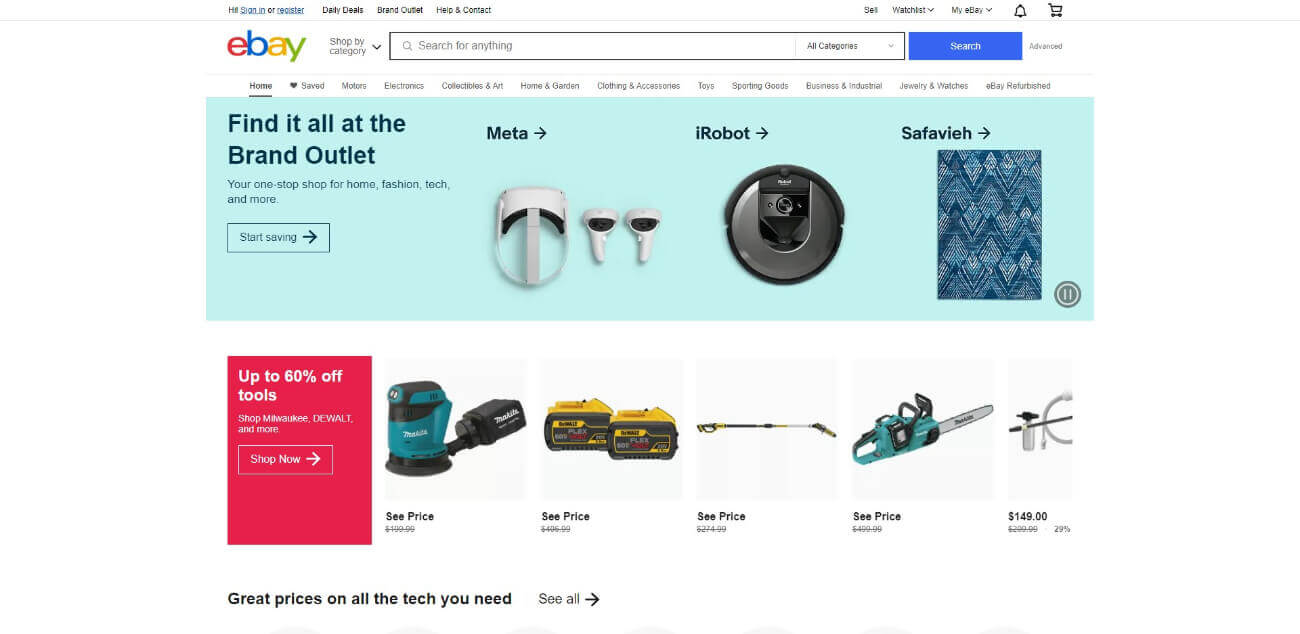The height and width of the screenshot is (634, 1300).
Task: Pause the banner carousel
Action: 1068,294
